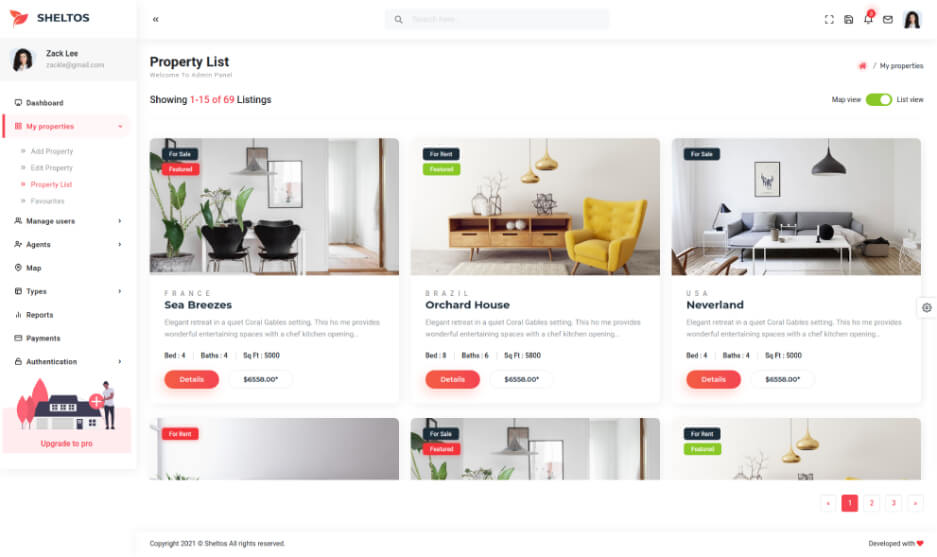Image resolution: width=937 pixels, height=557 pixels.
Task: Click Upgrade to pro link
Action: pyautogui.click(x=66, y=443)
